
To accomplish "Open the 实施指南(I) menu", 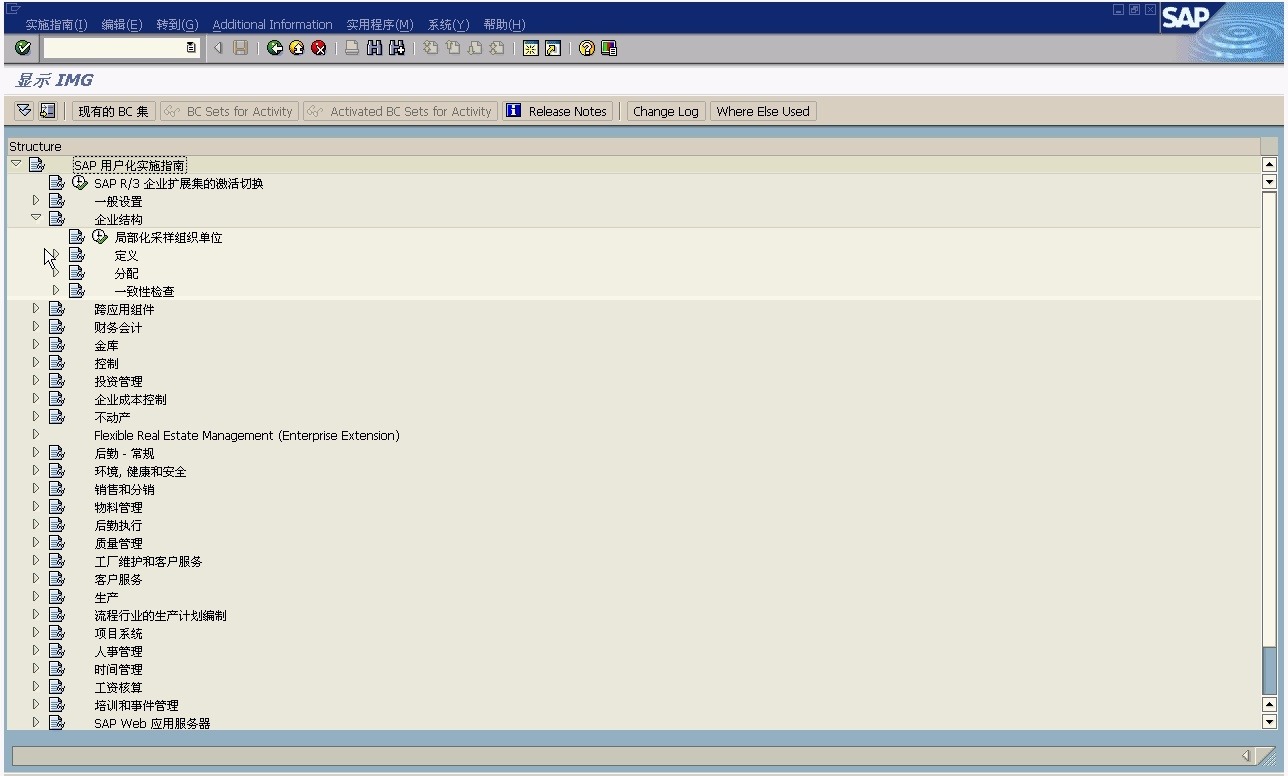I will coord(56,25).
